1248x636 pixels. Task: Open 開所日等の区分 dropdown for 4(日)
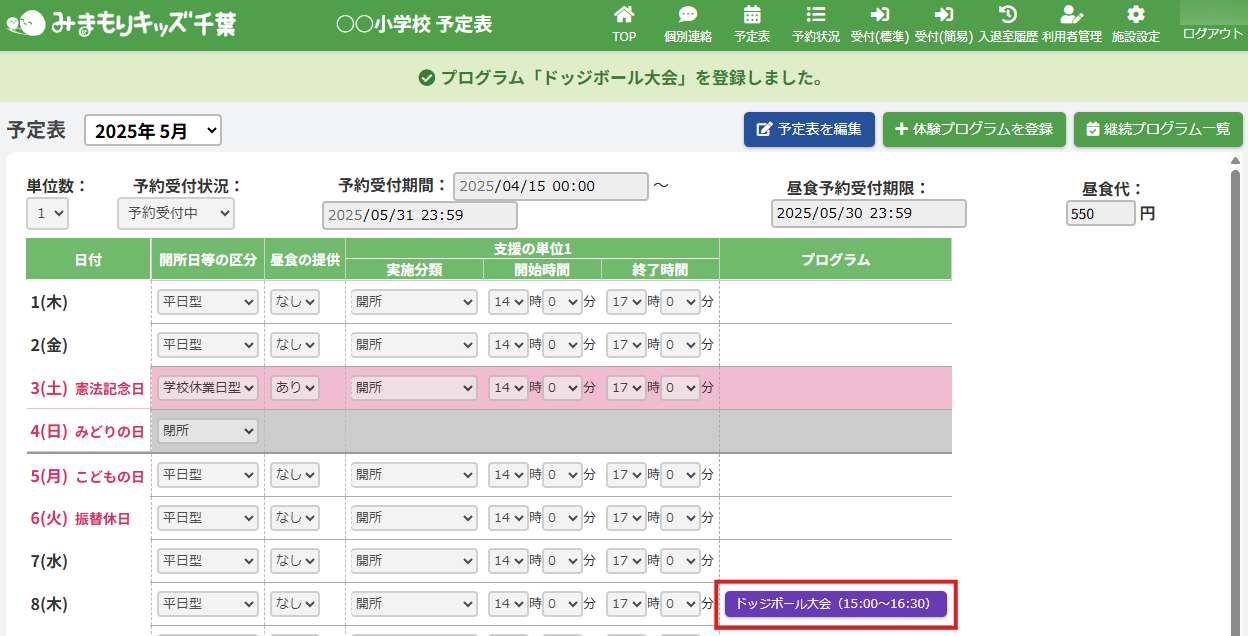[x=207, y=431]
